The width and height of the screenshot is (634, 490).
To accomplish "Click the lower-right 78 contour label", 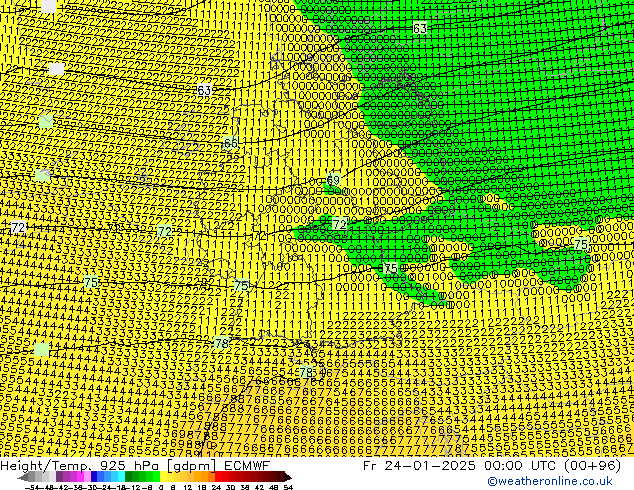I will 306,372.
